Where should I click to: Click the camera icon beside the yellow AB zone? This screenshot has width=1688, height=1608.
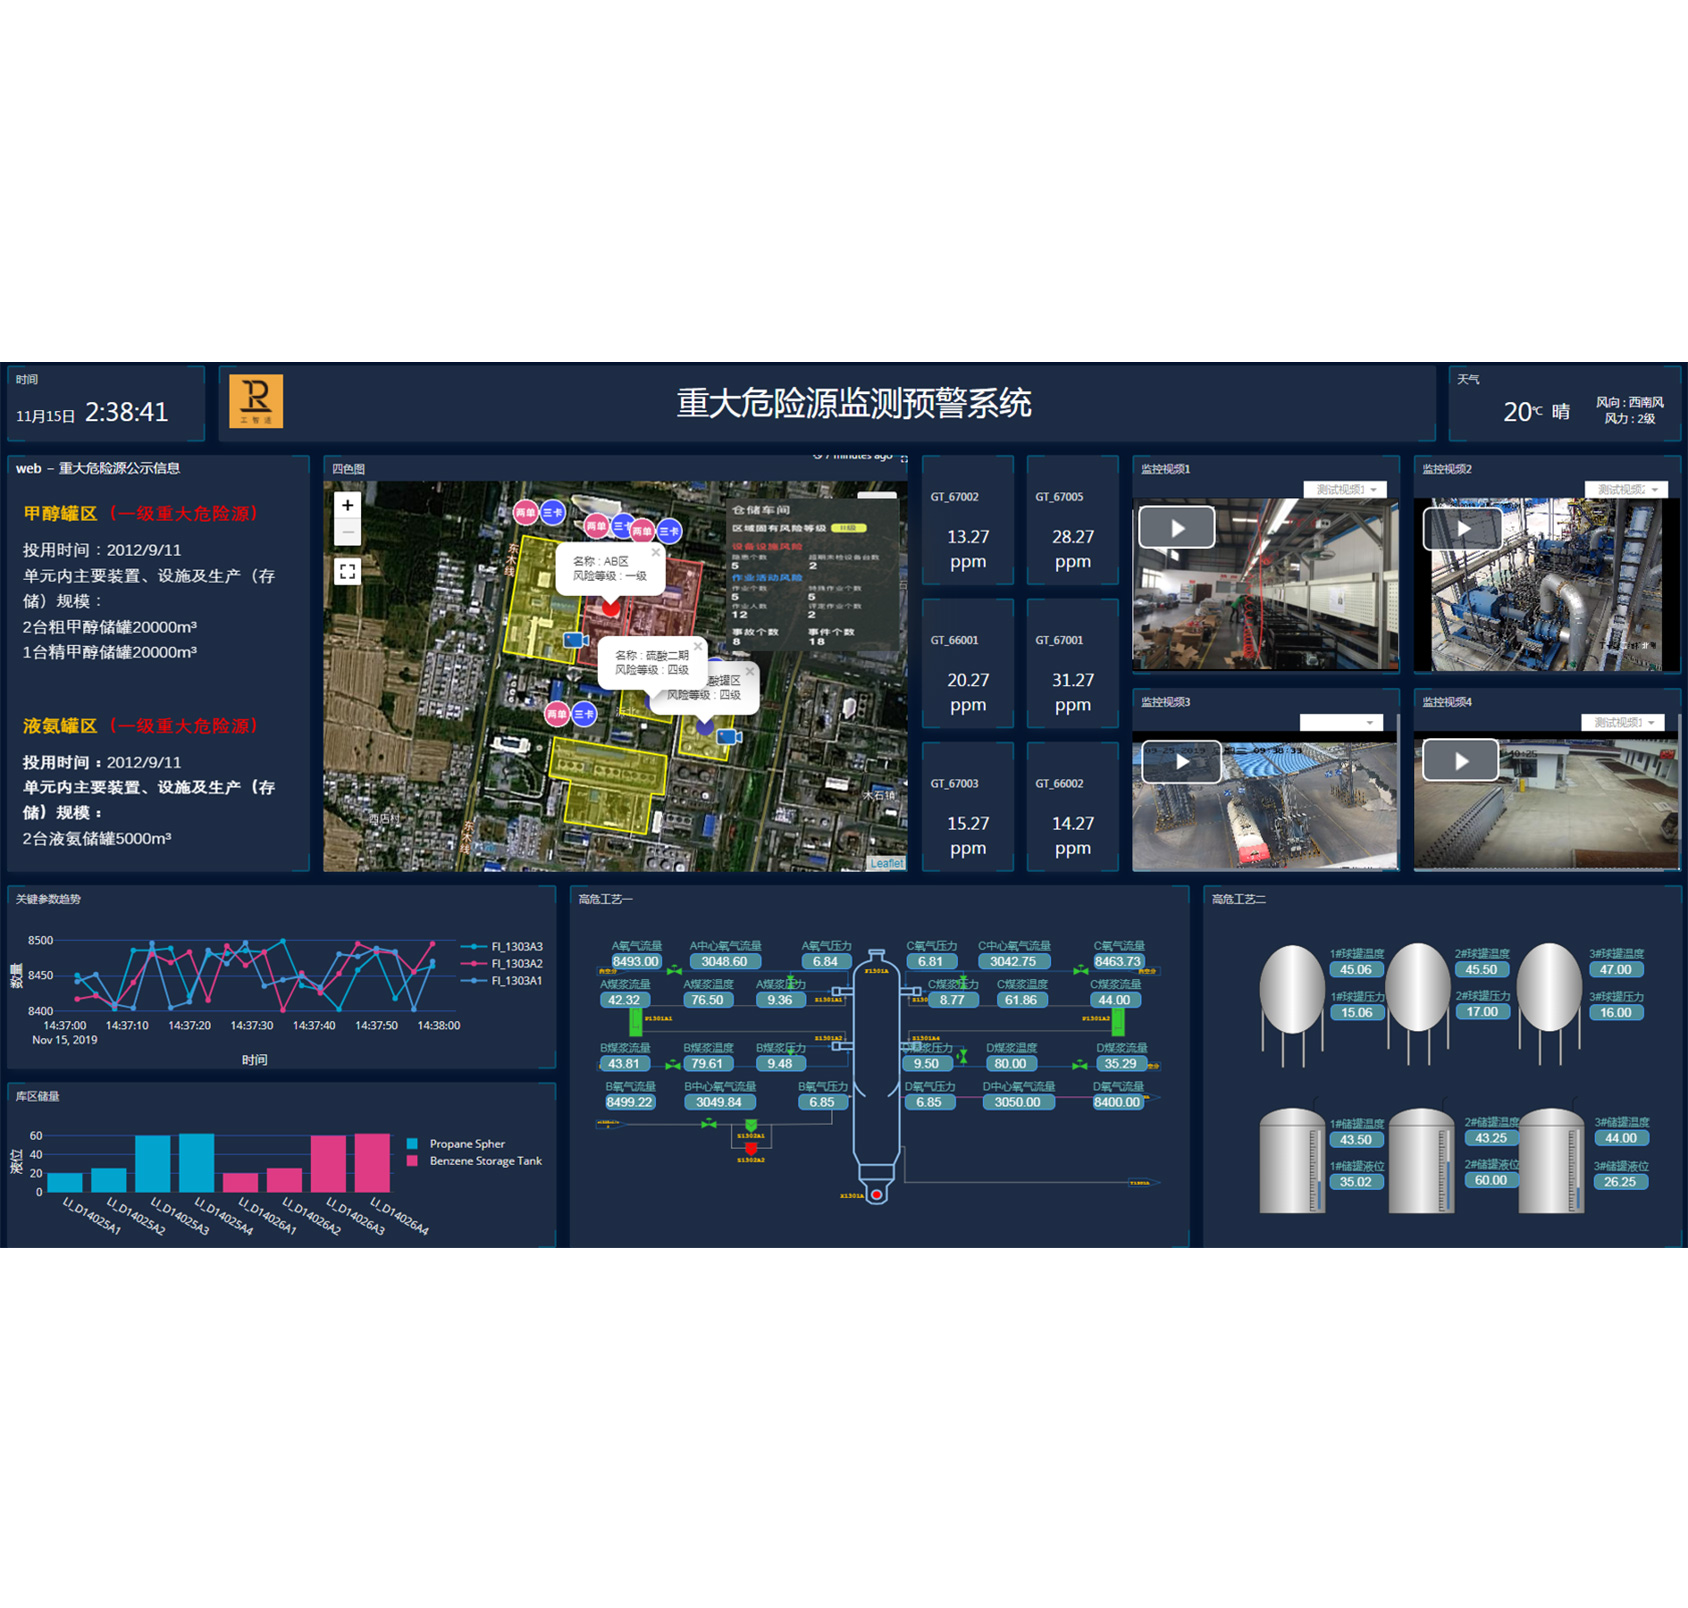[x=575, y=640]
